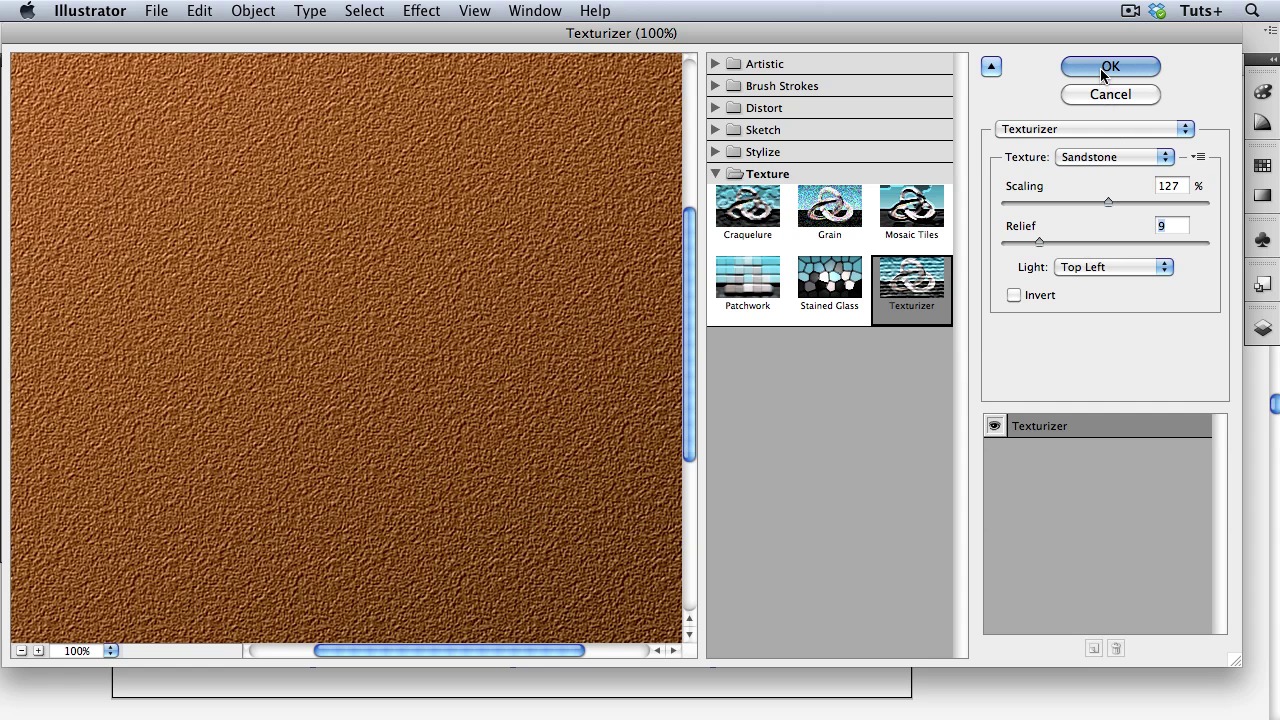Image resolution: width=1280 pixels, height=720 pixels.
Task: Open the Effect menu
Action: tap(421, 11)
